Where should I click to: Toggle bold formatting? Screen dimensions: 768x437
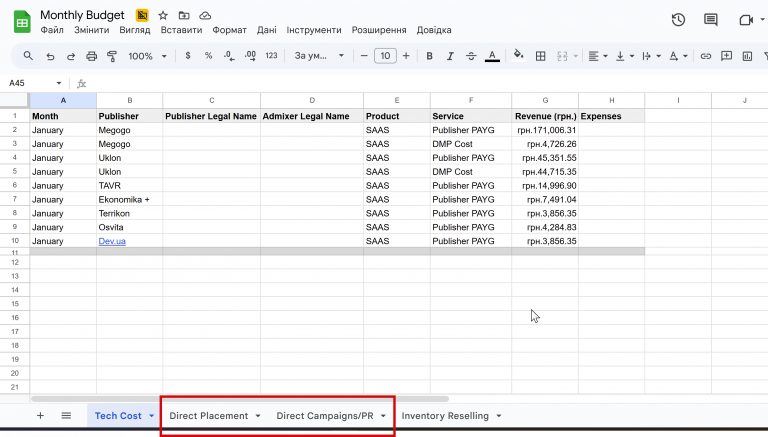point(429,56)
